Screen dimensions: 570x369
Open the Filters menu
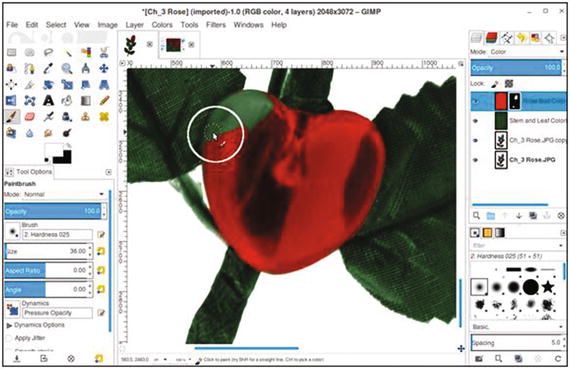(x=216, y=25)
